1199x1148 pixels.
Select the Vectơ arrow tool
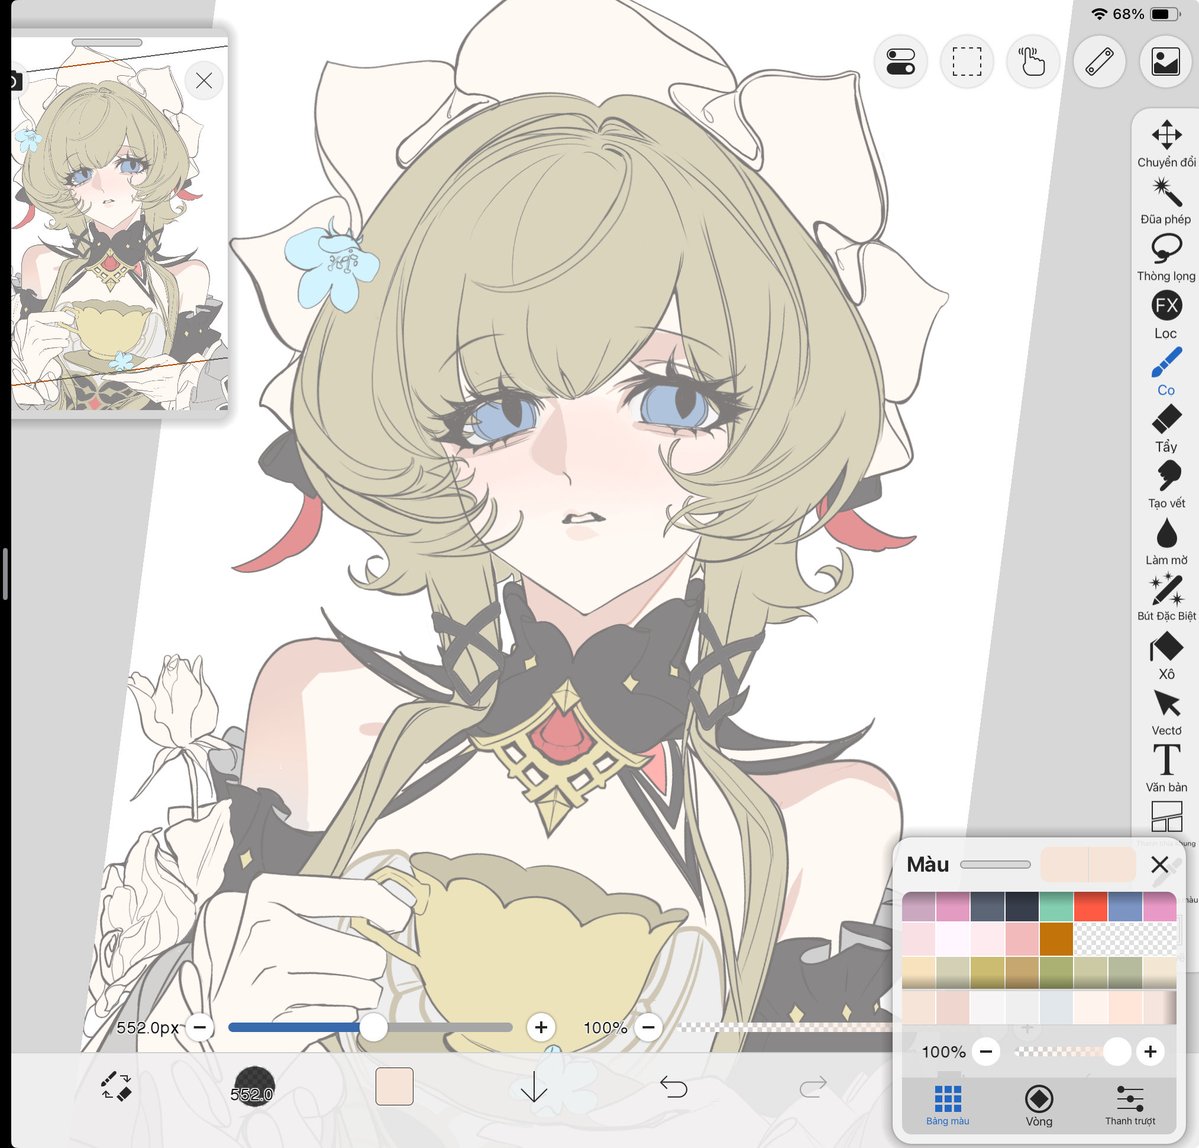(1166, 713)
